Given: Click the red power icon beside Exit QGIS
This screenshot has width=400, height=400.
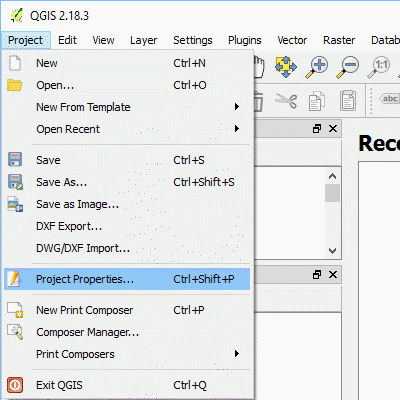Looking at the screenshot, I should (15, 385).
